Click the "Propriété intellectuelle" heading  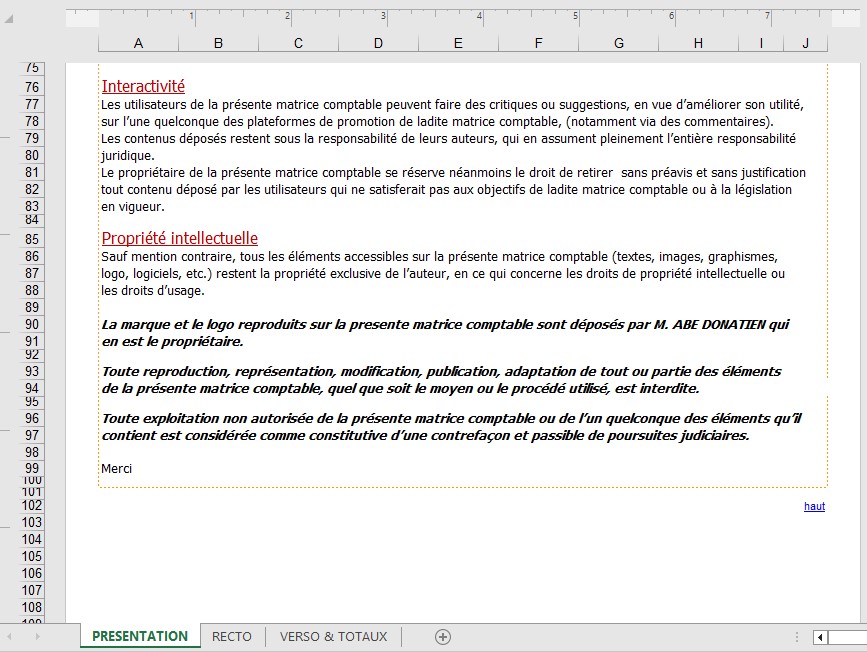[180, 238]
